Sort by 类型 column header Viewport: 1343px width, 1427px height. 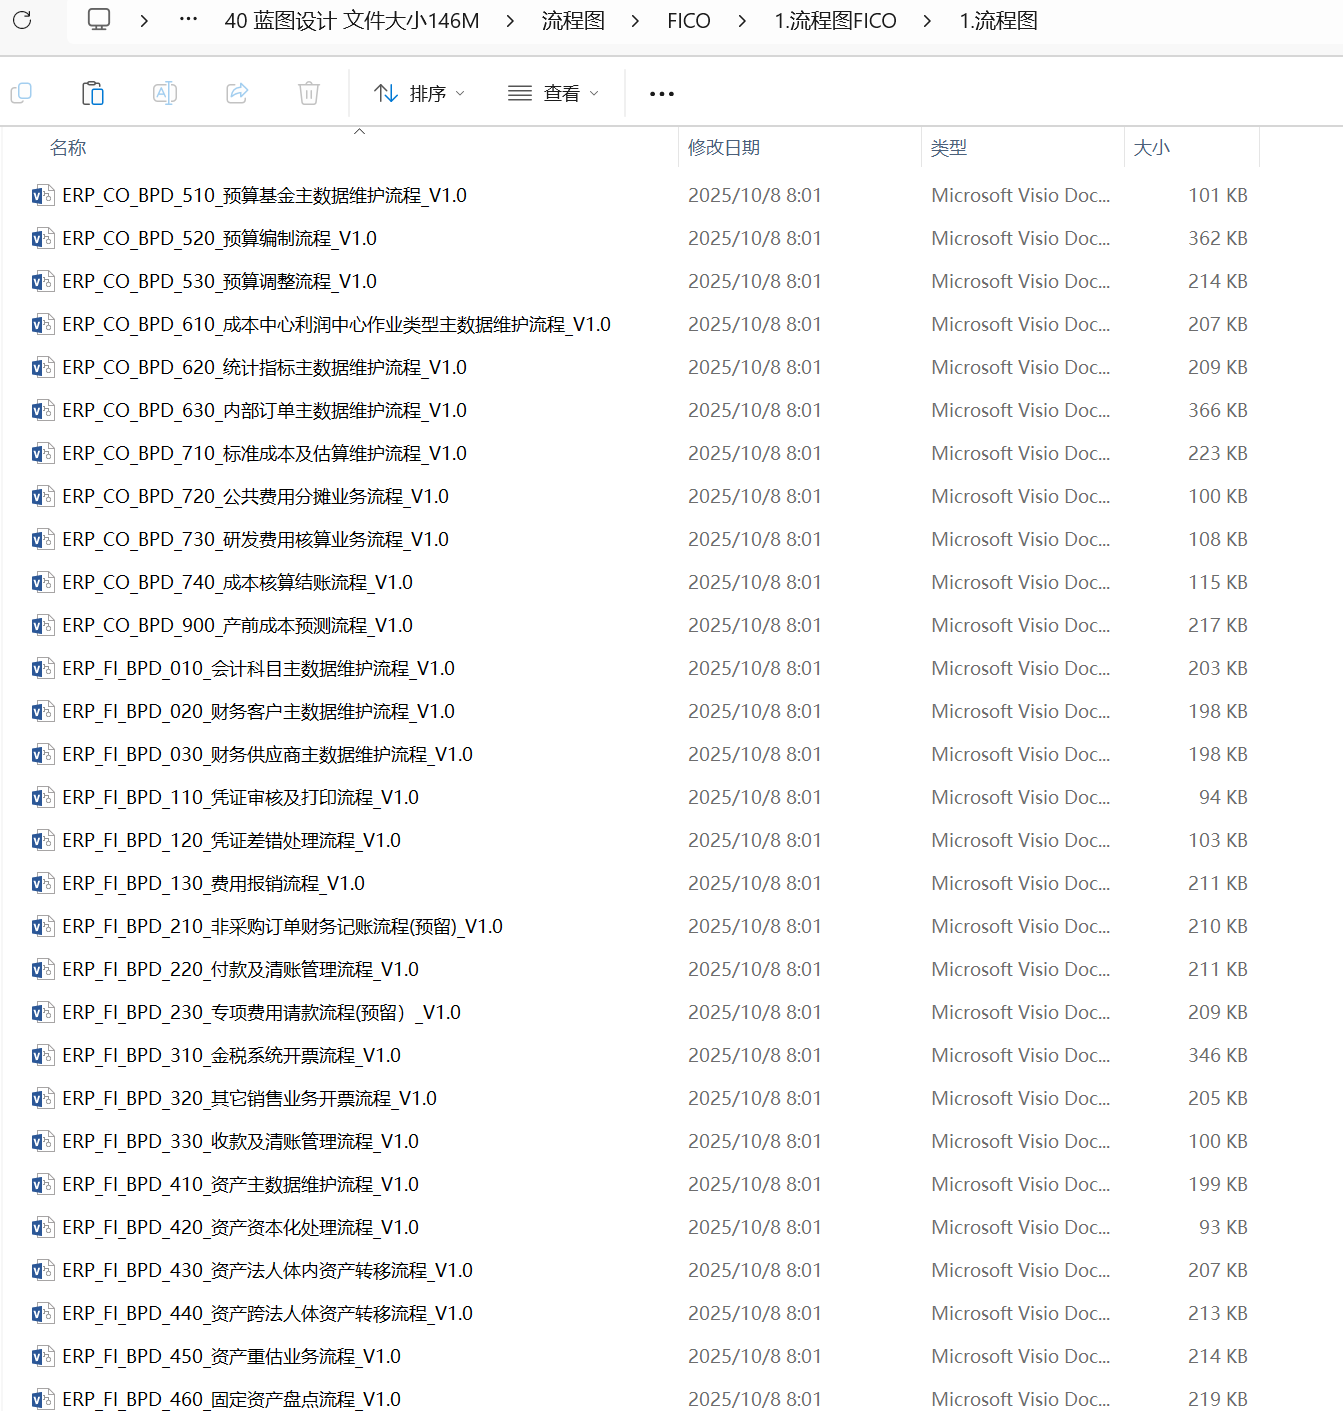pos(948,148)
